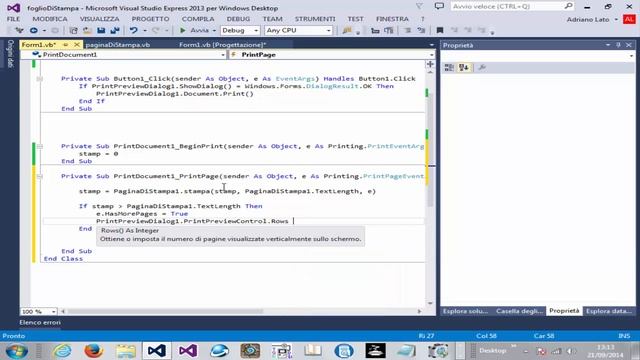Switch to the Esplora soluzioni tab
Screen dimensions: 640x360
pyautogui.click(x=465, y=311)
